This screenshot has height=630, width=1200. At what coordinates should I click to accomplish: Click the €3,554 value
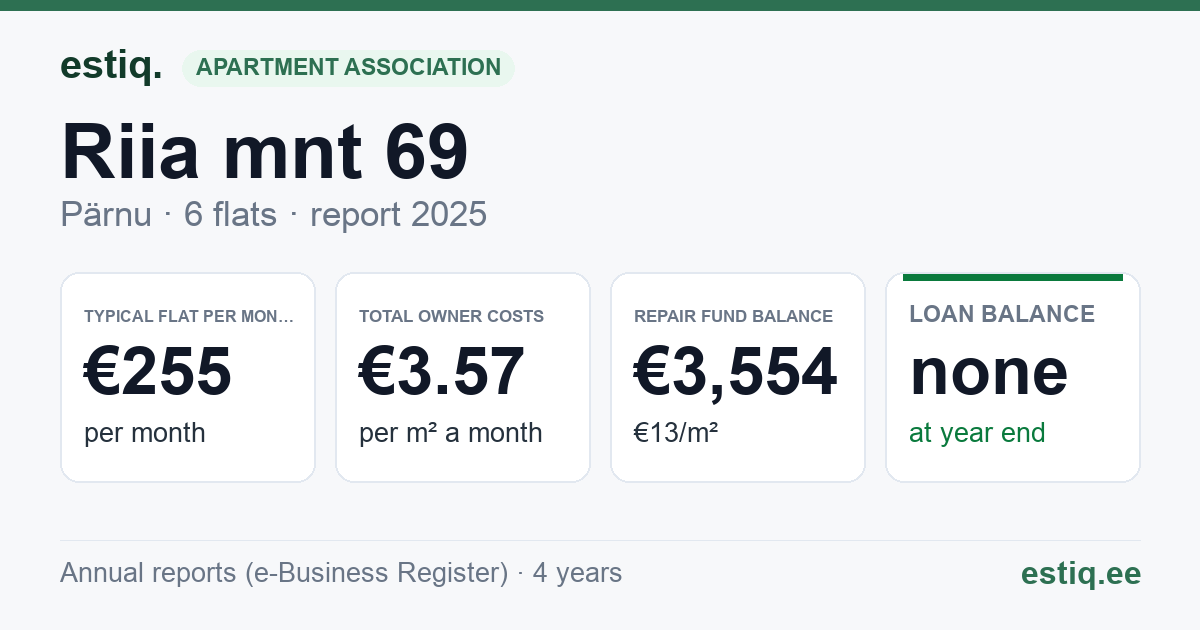(x=736, y=372)
